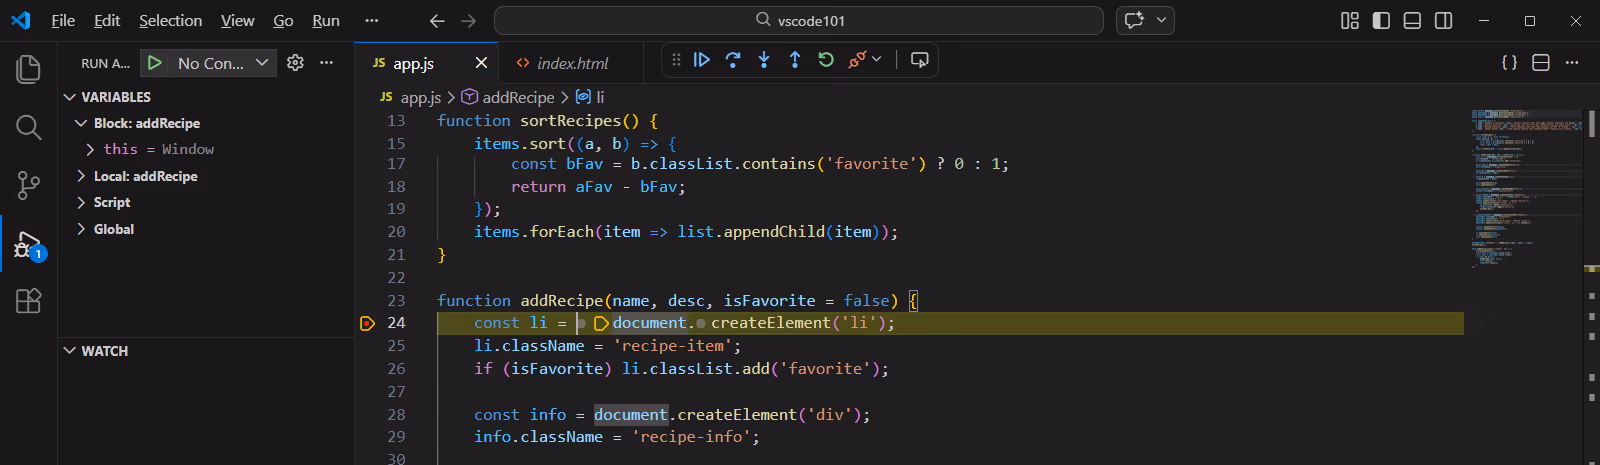Open the Edit menu

[107, 21]
